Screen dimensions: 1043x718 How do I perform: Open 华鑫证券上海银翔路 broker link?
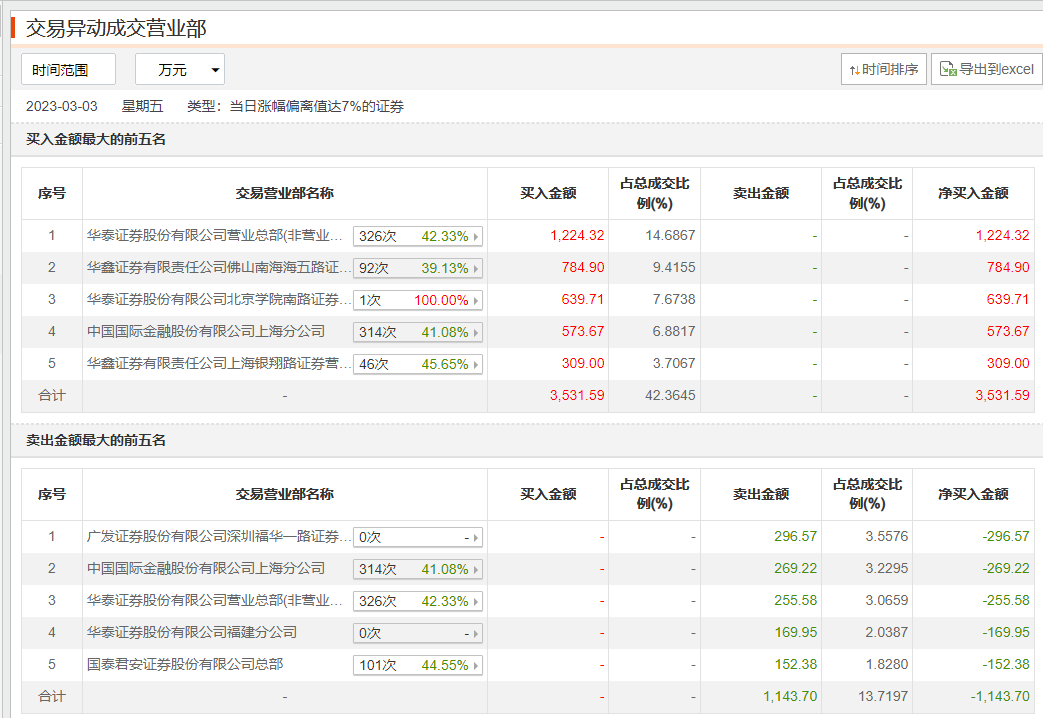(219, 363)
